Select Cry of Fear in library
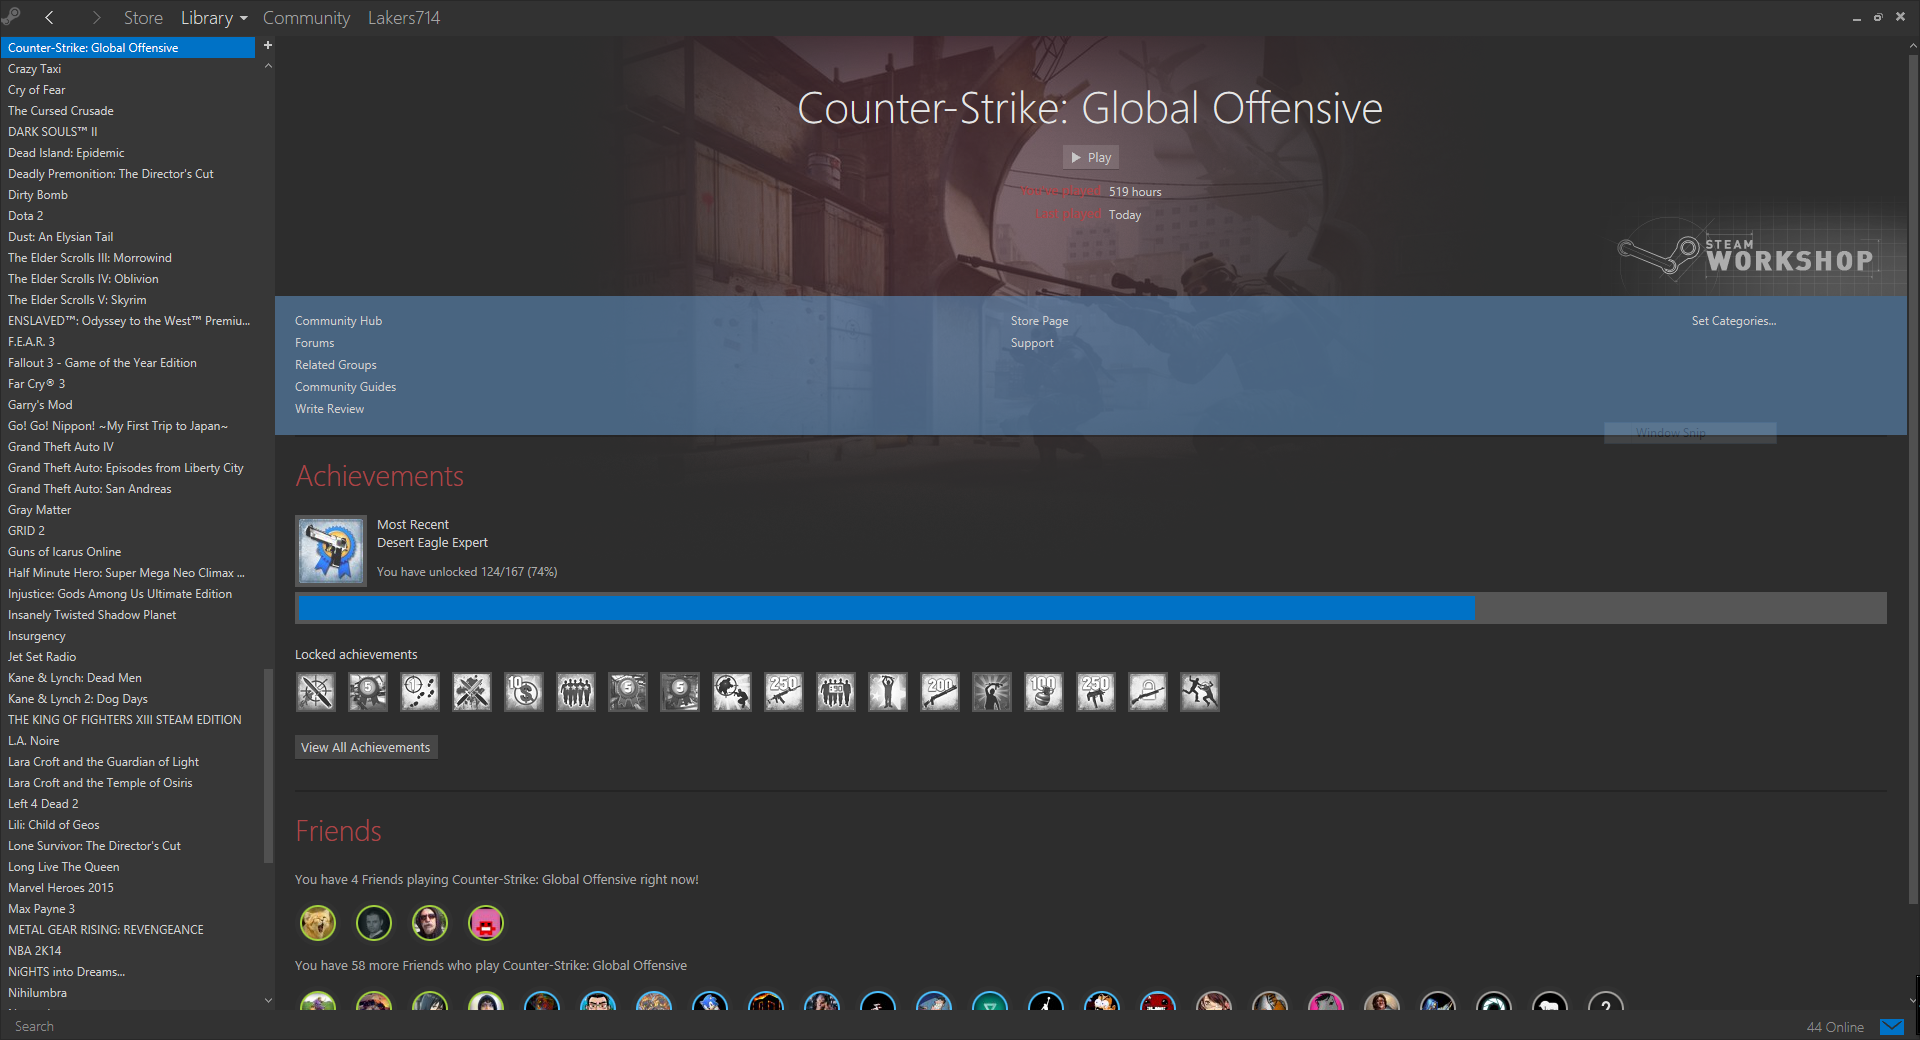Viewport: 1920px width, 1040px height. pos(128,90)
